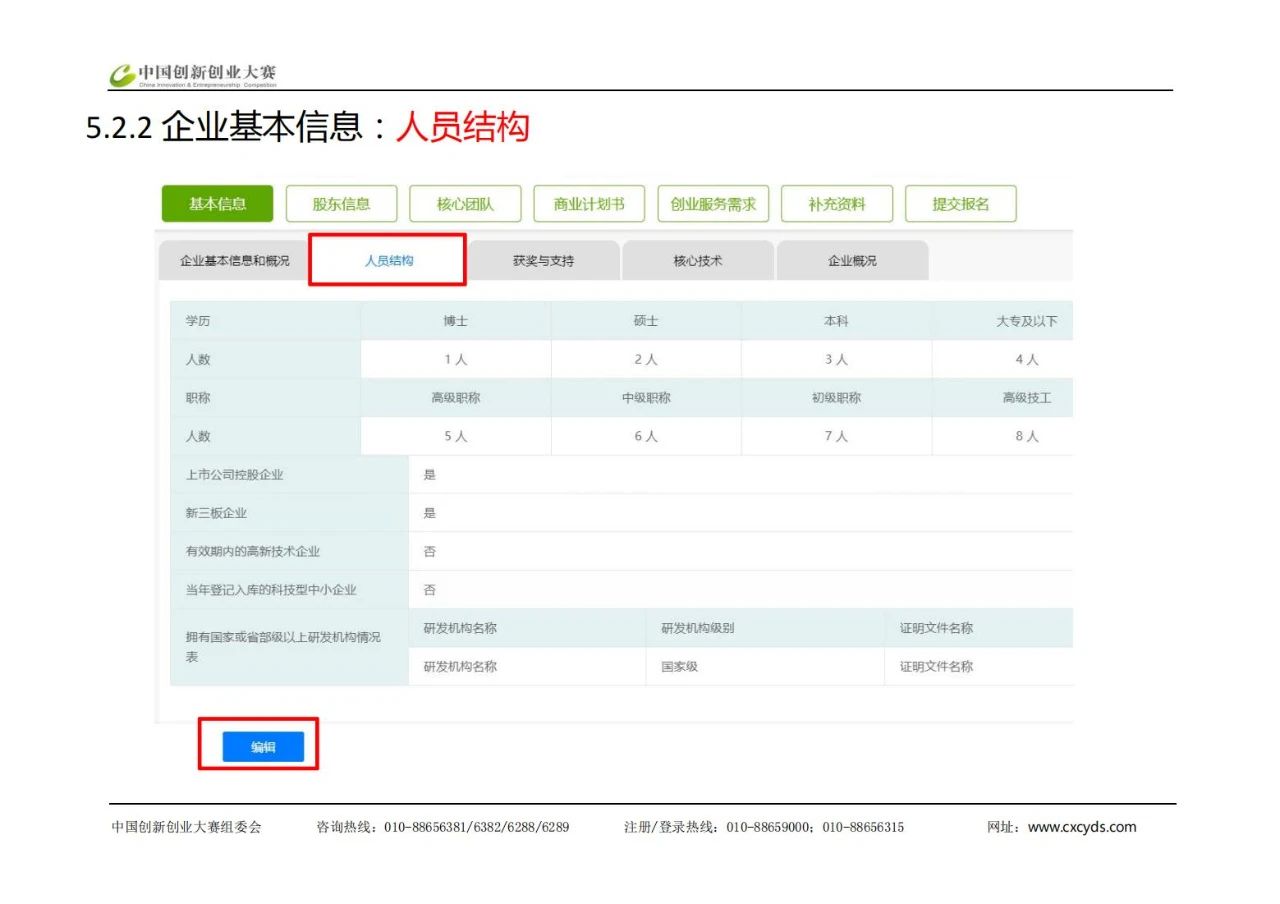Open the 核心团队 tab
The image size is (1280, 904).
point(465,204)
